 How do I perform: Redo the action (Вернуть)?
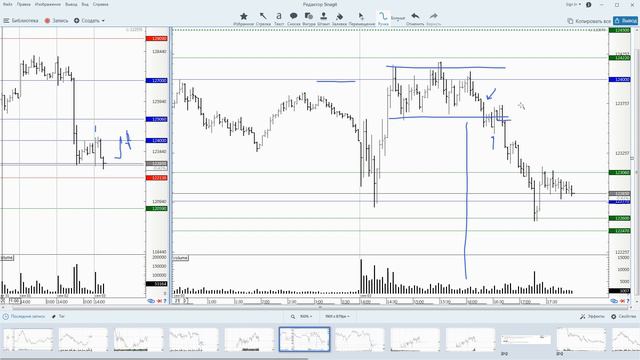433,18
